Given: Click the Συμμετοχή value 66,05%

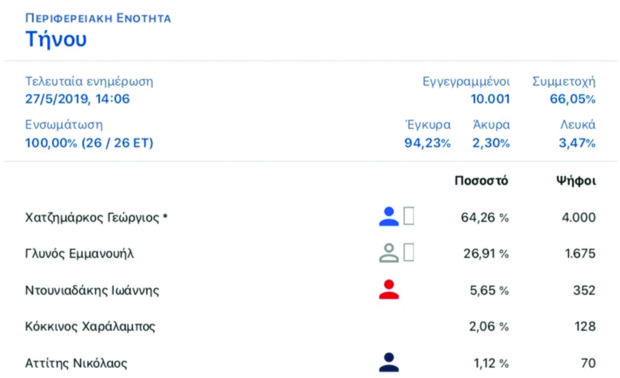Looking at the screenshot, I should (x=573, y=99).
